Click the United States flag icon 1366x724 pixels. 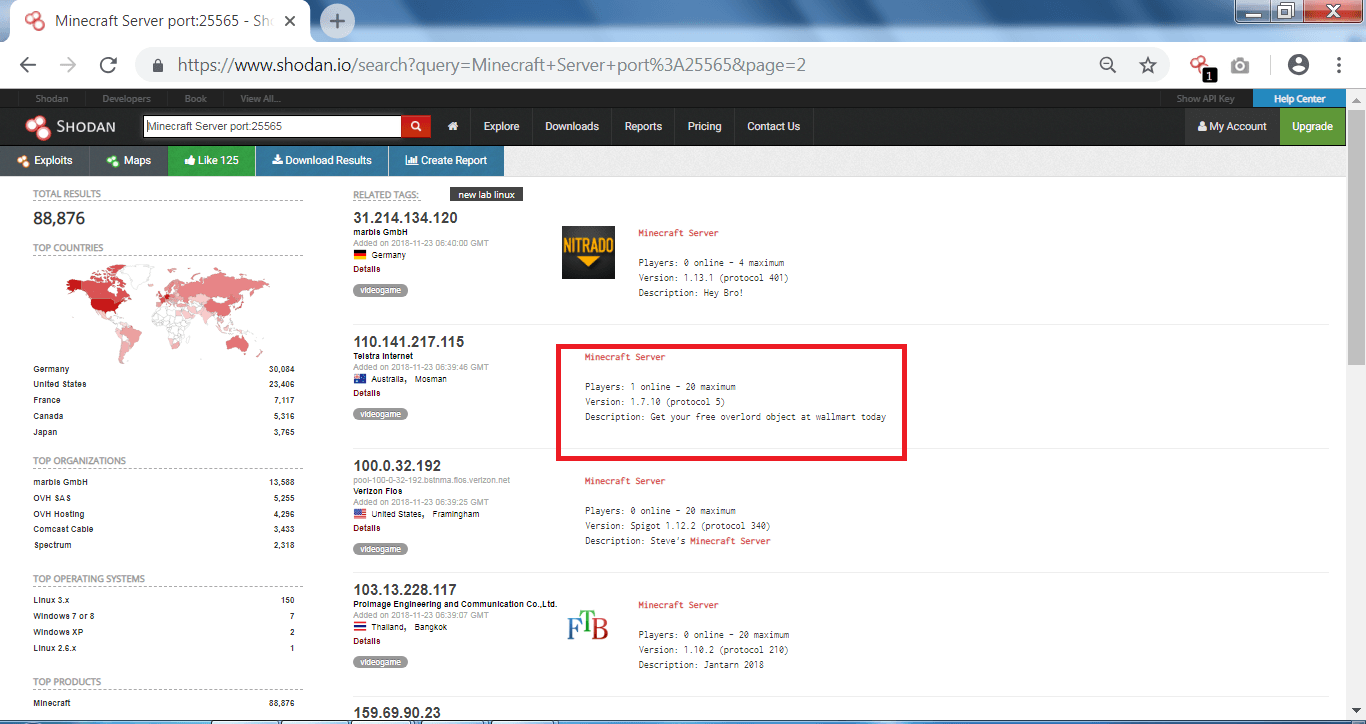[360, 514]
